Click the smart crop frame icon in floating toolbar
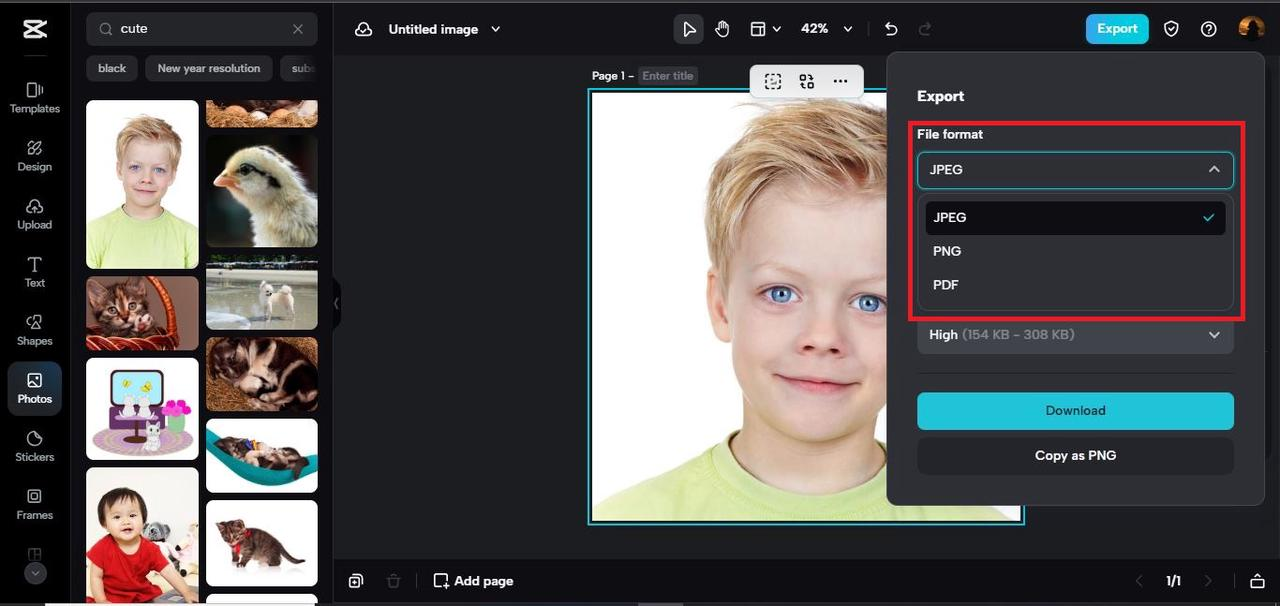Screen dimensions: 1280x606 tap(773, 82)
